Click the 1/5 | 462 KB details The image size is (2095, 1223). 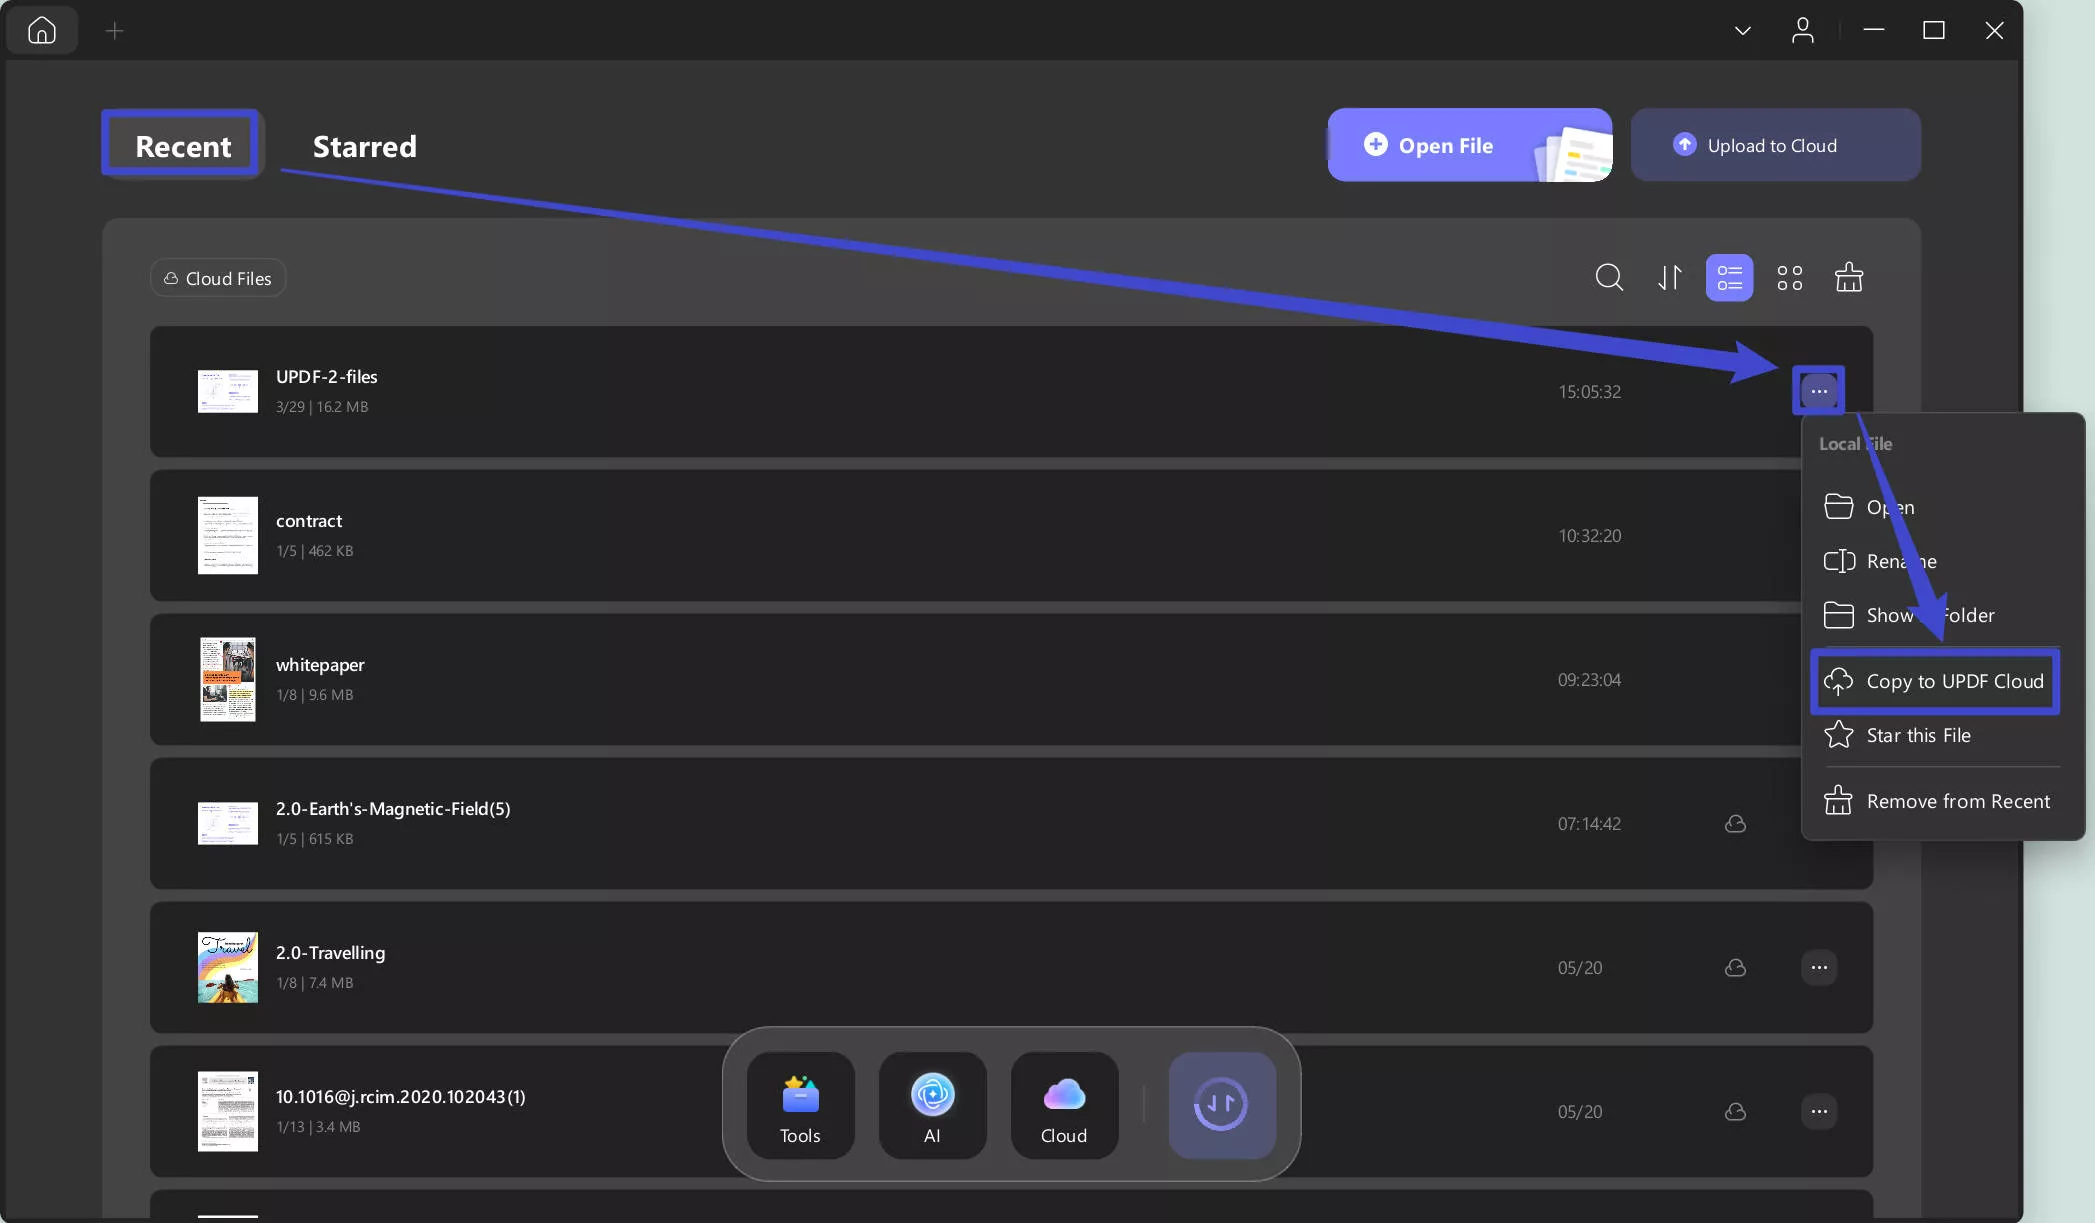315,551
